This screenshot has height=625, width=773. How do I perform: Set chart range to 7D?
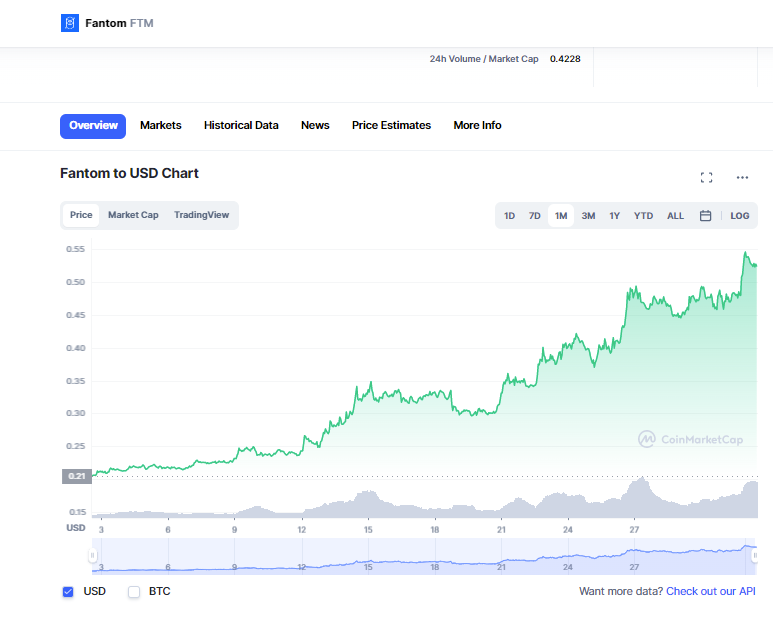click(x=534, y=216)
